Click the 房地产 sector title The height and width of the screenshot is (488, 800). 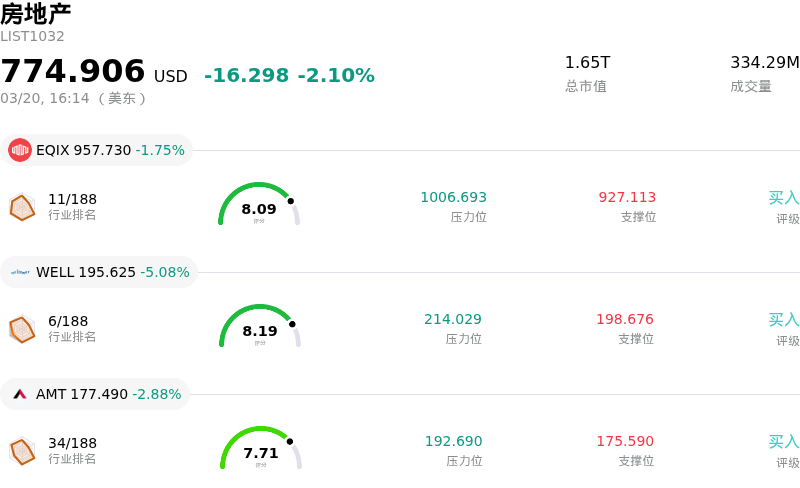(36, 14)
